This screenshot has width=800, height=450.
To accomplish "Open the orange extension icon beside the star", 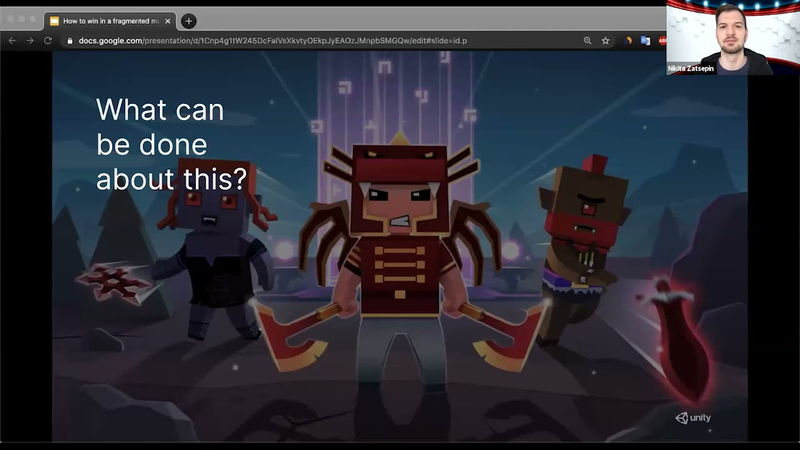I will point(629,41).
